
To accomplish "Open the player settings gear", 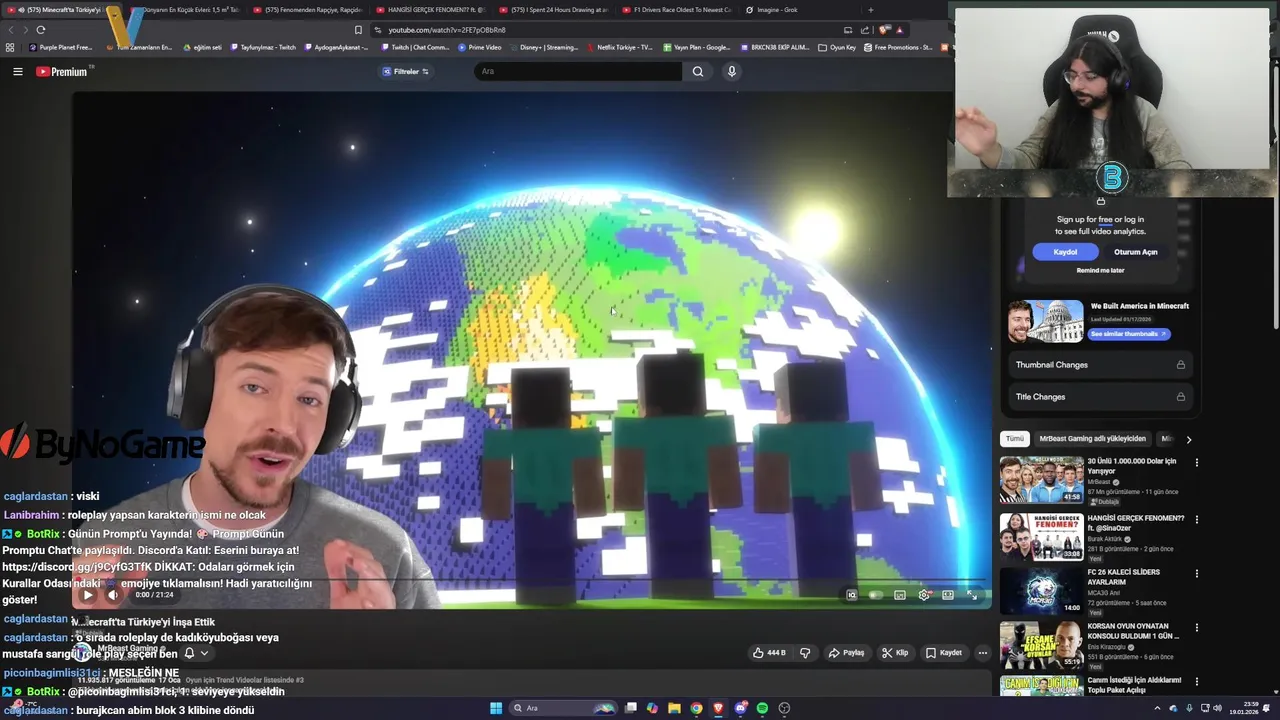I will 924,595.
